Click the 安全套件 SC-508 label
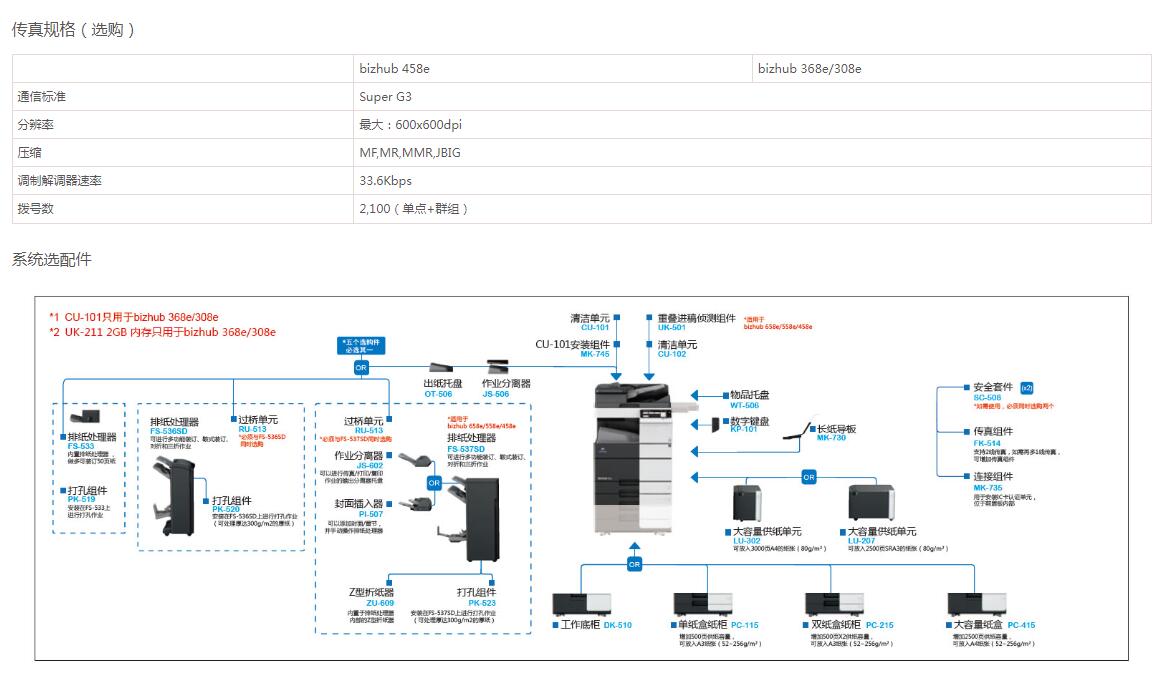This screenshot has width=1156, height=676. 992,391
